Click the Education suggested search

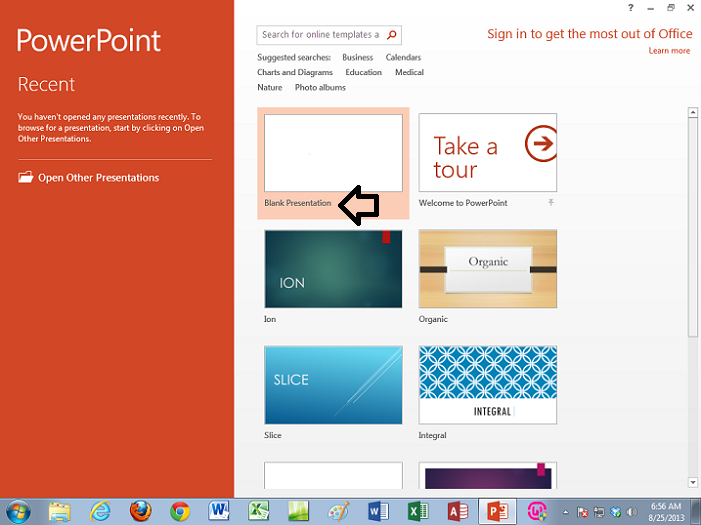[363, 72]
